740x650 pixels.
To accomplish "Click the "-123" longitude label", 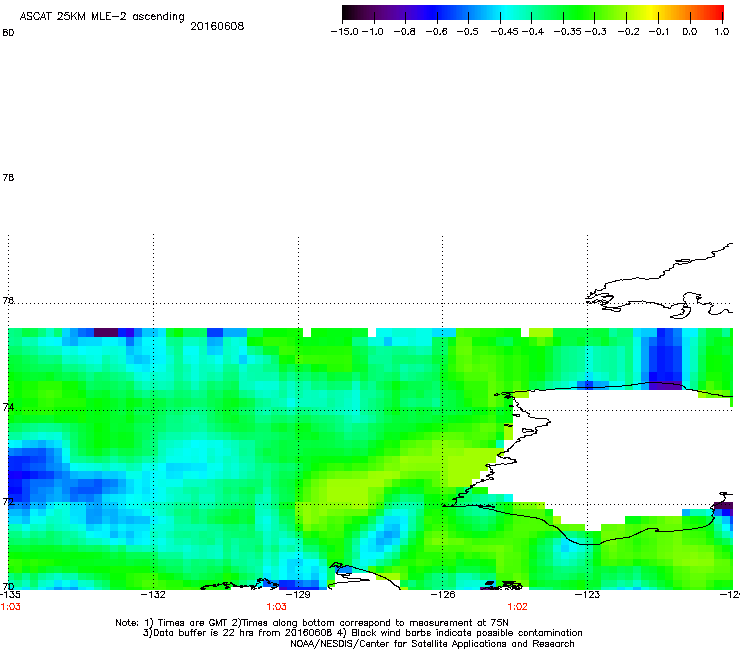I will (x=587, y=595).
